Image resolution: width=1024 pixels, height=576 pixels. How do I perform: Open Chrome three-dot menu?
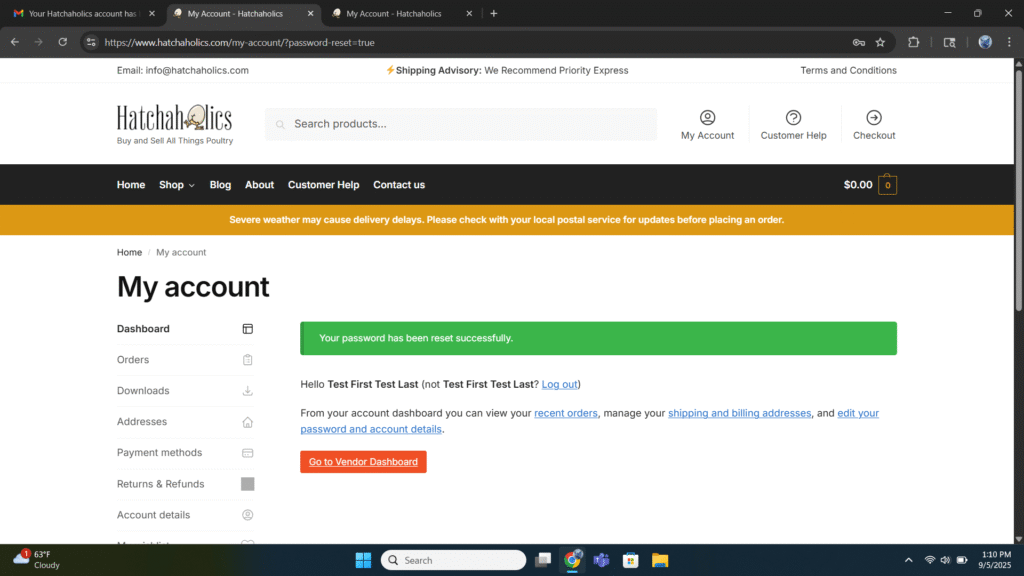tap(1009, 42)
